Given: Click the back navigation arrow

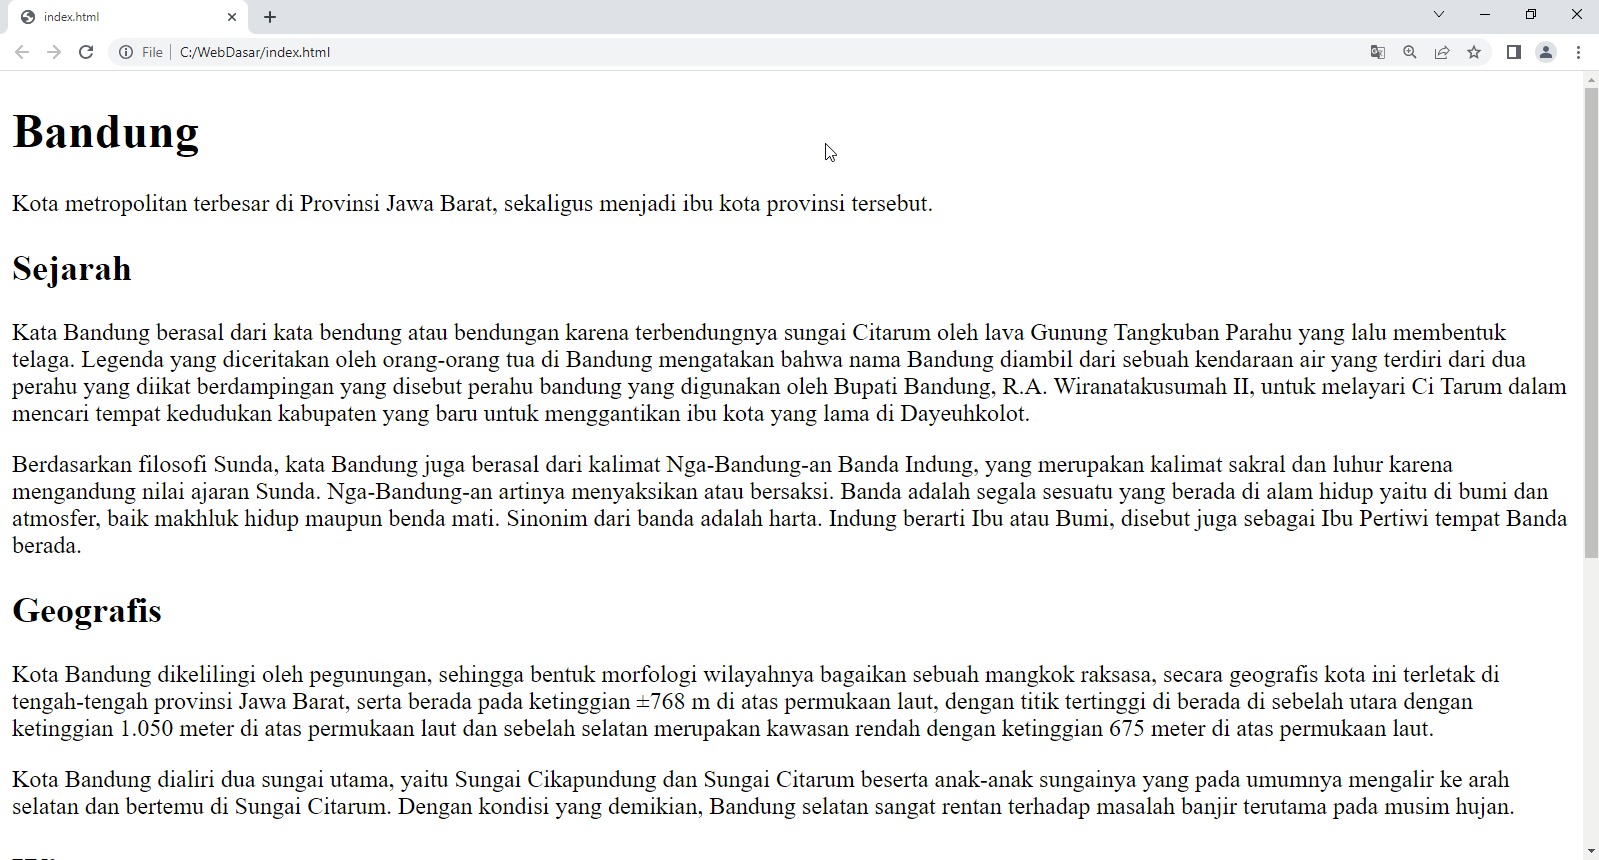Looking at the screenshot, I should tap(22, 52).
